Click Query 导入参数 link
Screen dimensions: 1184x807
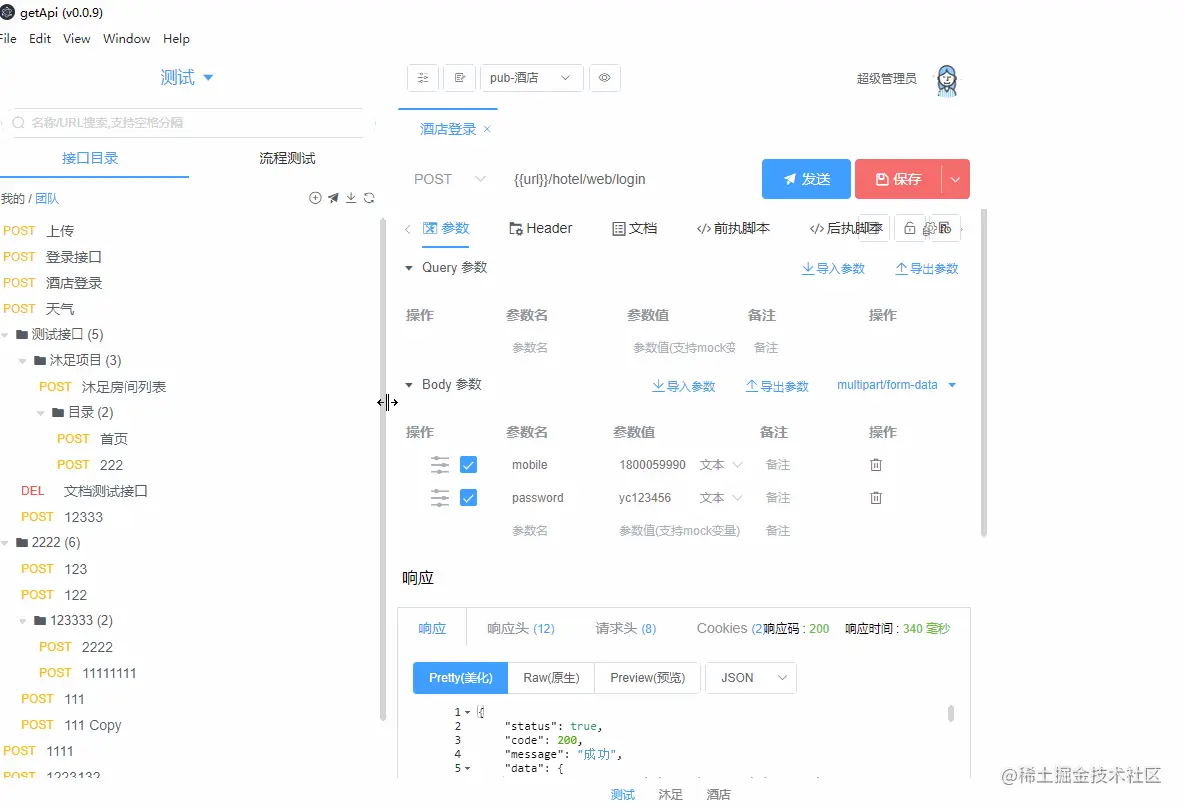[x=833, y=269]
